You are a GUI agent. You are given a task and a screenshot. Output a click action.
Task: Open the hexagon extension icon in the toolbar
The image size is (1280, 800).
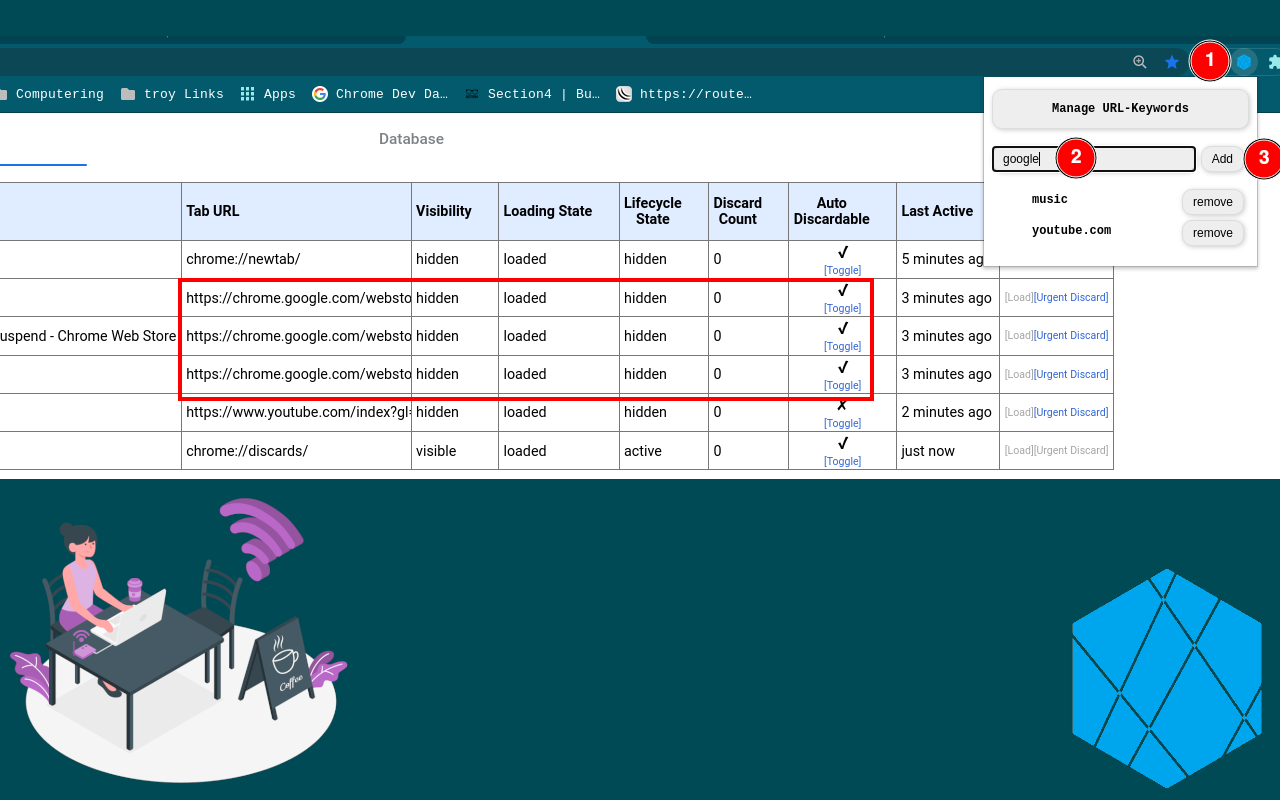pyautogui.click(x=1244, y=61)
